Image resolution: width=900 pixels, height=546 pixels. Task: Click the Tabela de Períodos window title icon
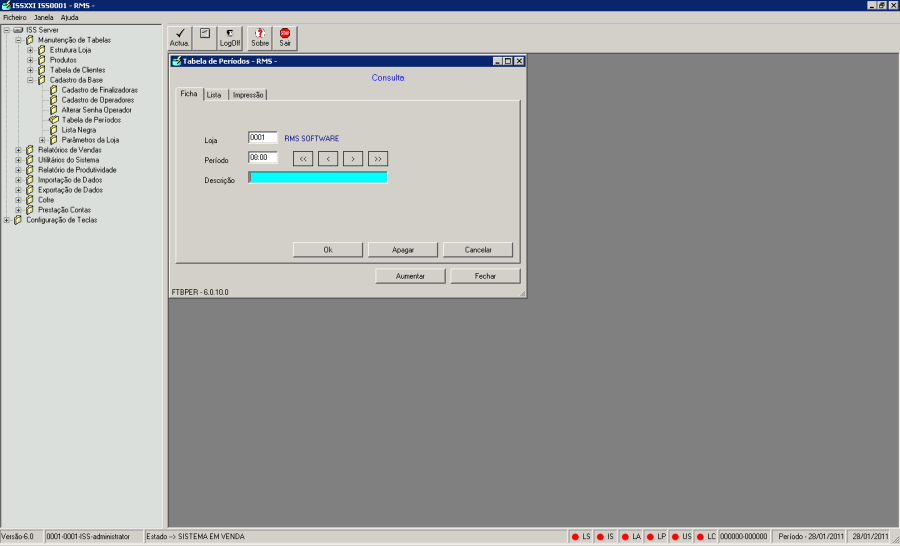coord(177,61)
